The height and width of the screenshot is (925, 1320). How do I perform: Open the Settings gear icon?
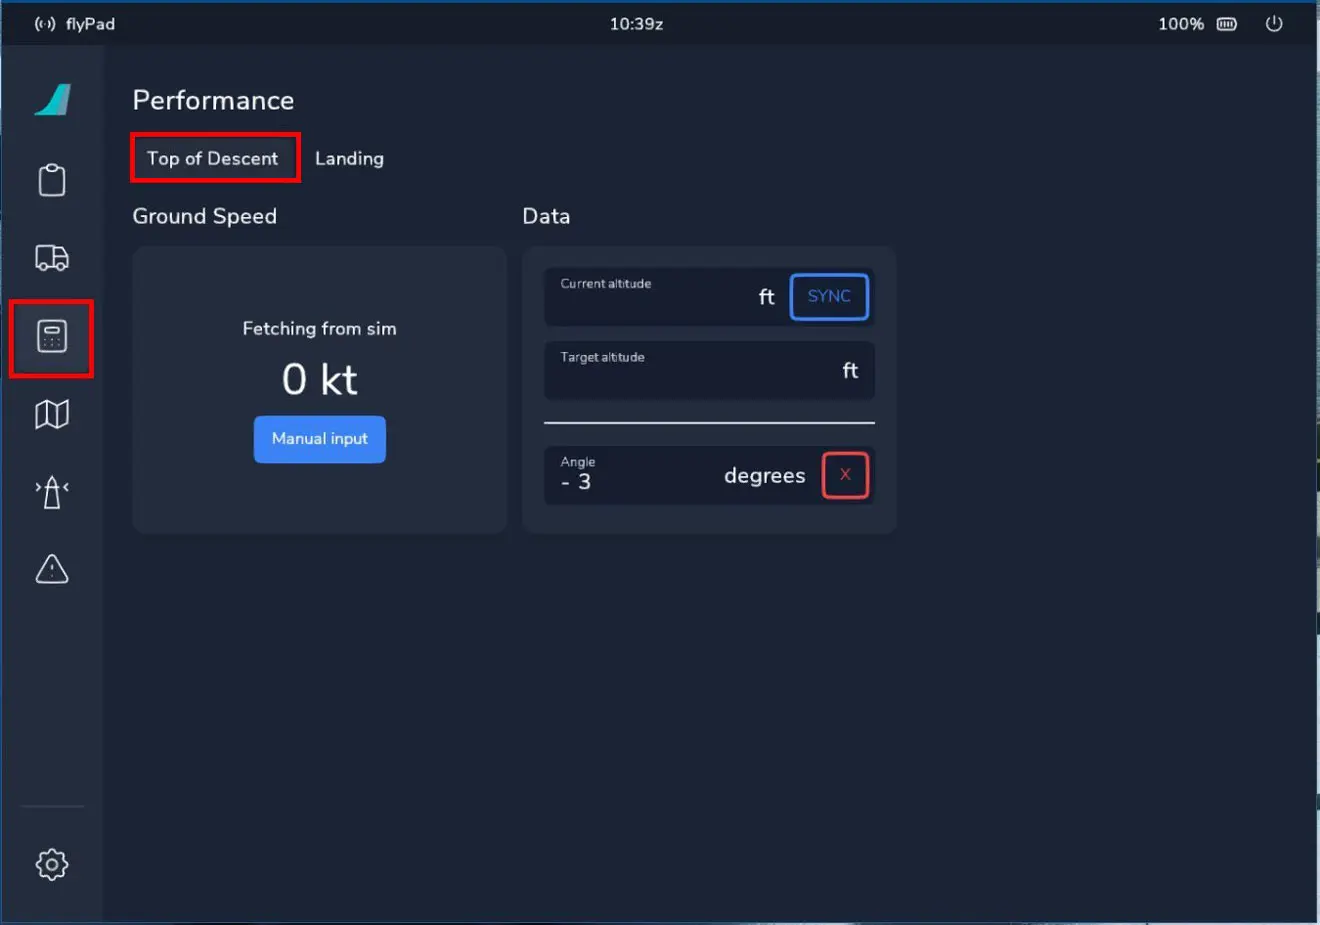[52, 864]
